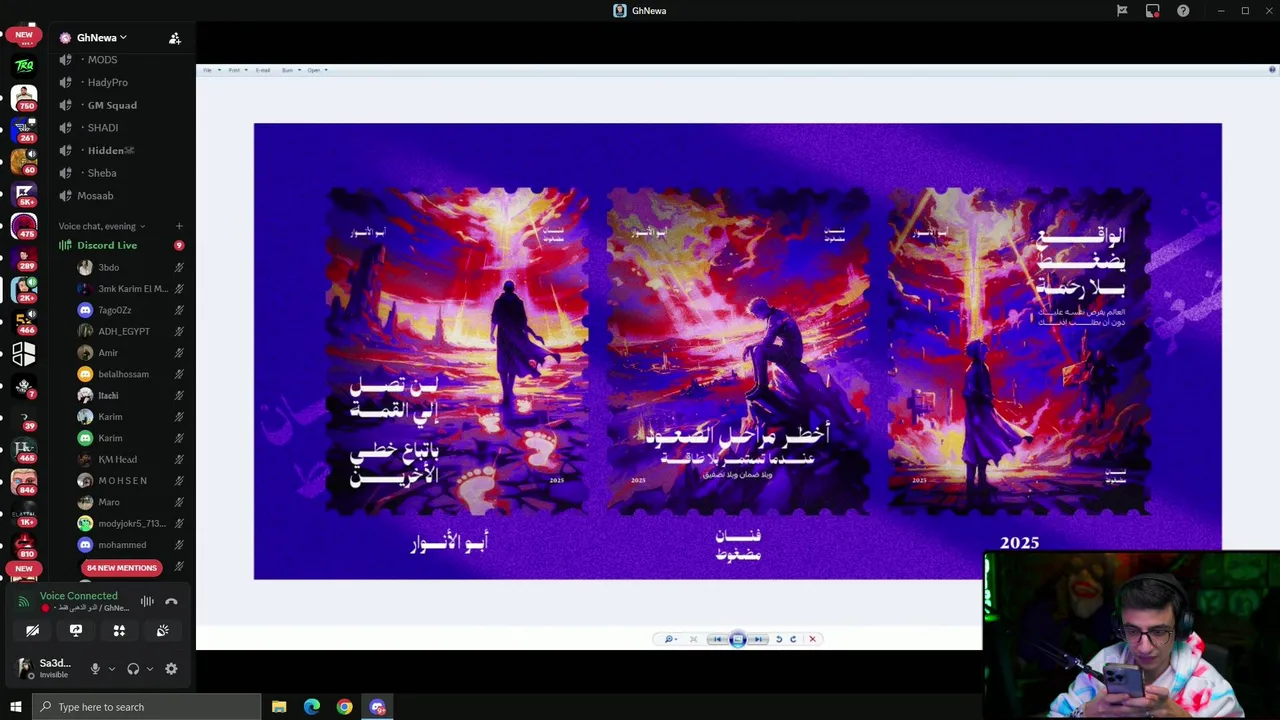Join Mosaab voice channel

click(96, 196)
